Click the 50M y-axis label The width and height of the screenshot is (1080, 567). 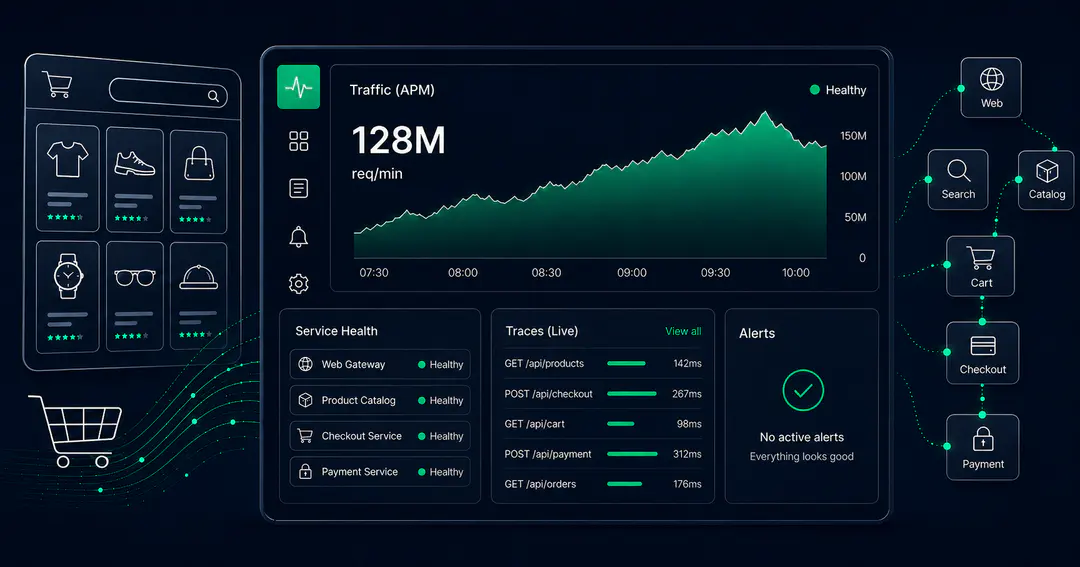(855, 217)
